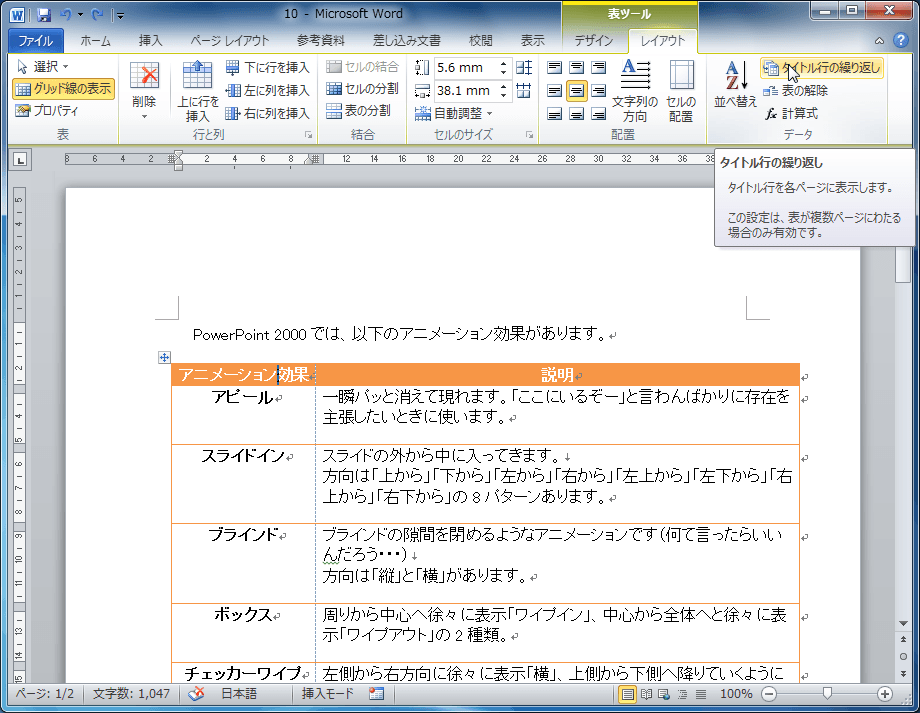This screenshot has width=920, height=713.
Task: Minimize the ribbon with the caret icon
Action: point(879,40)
